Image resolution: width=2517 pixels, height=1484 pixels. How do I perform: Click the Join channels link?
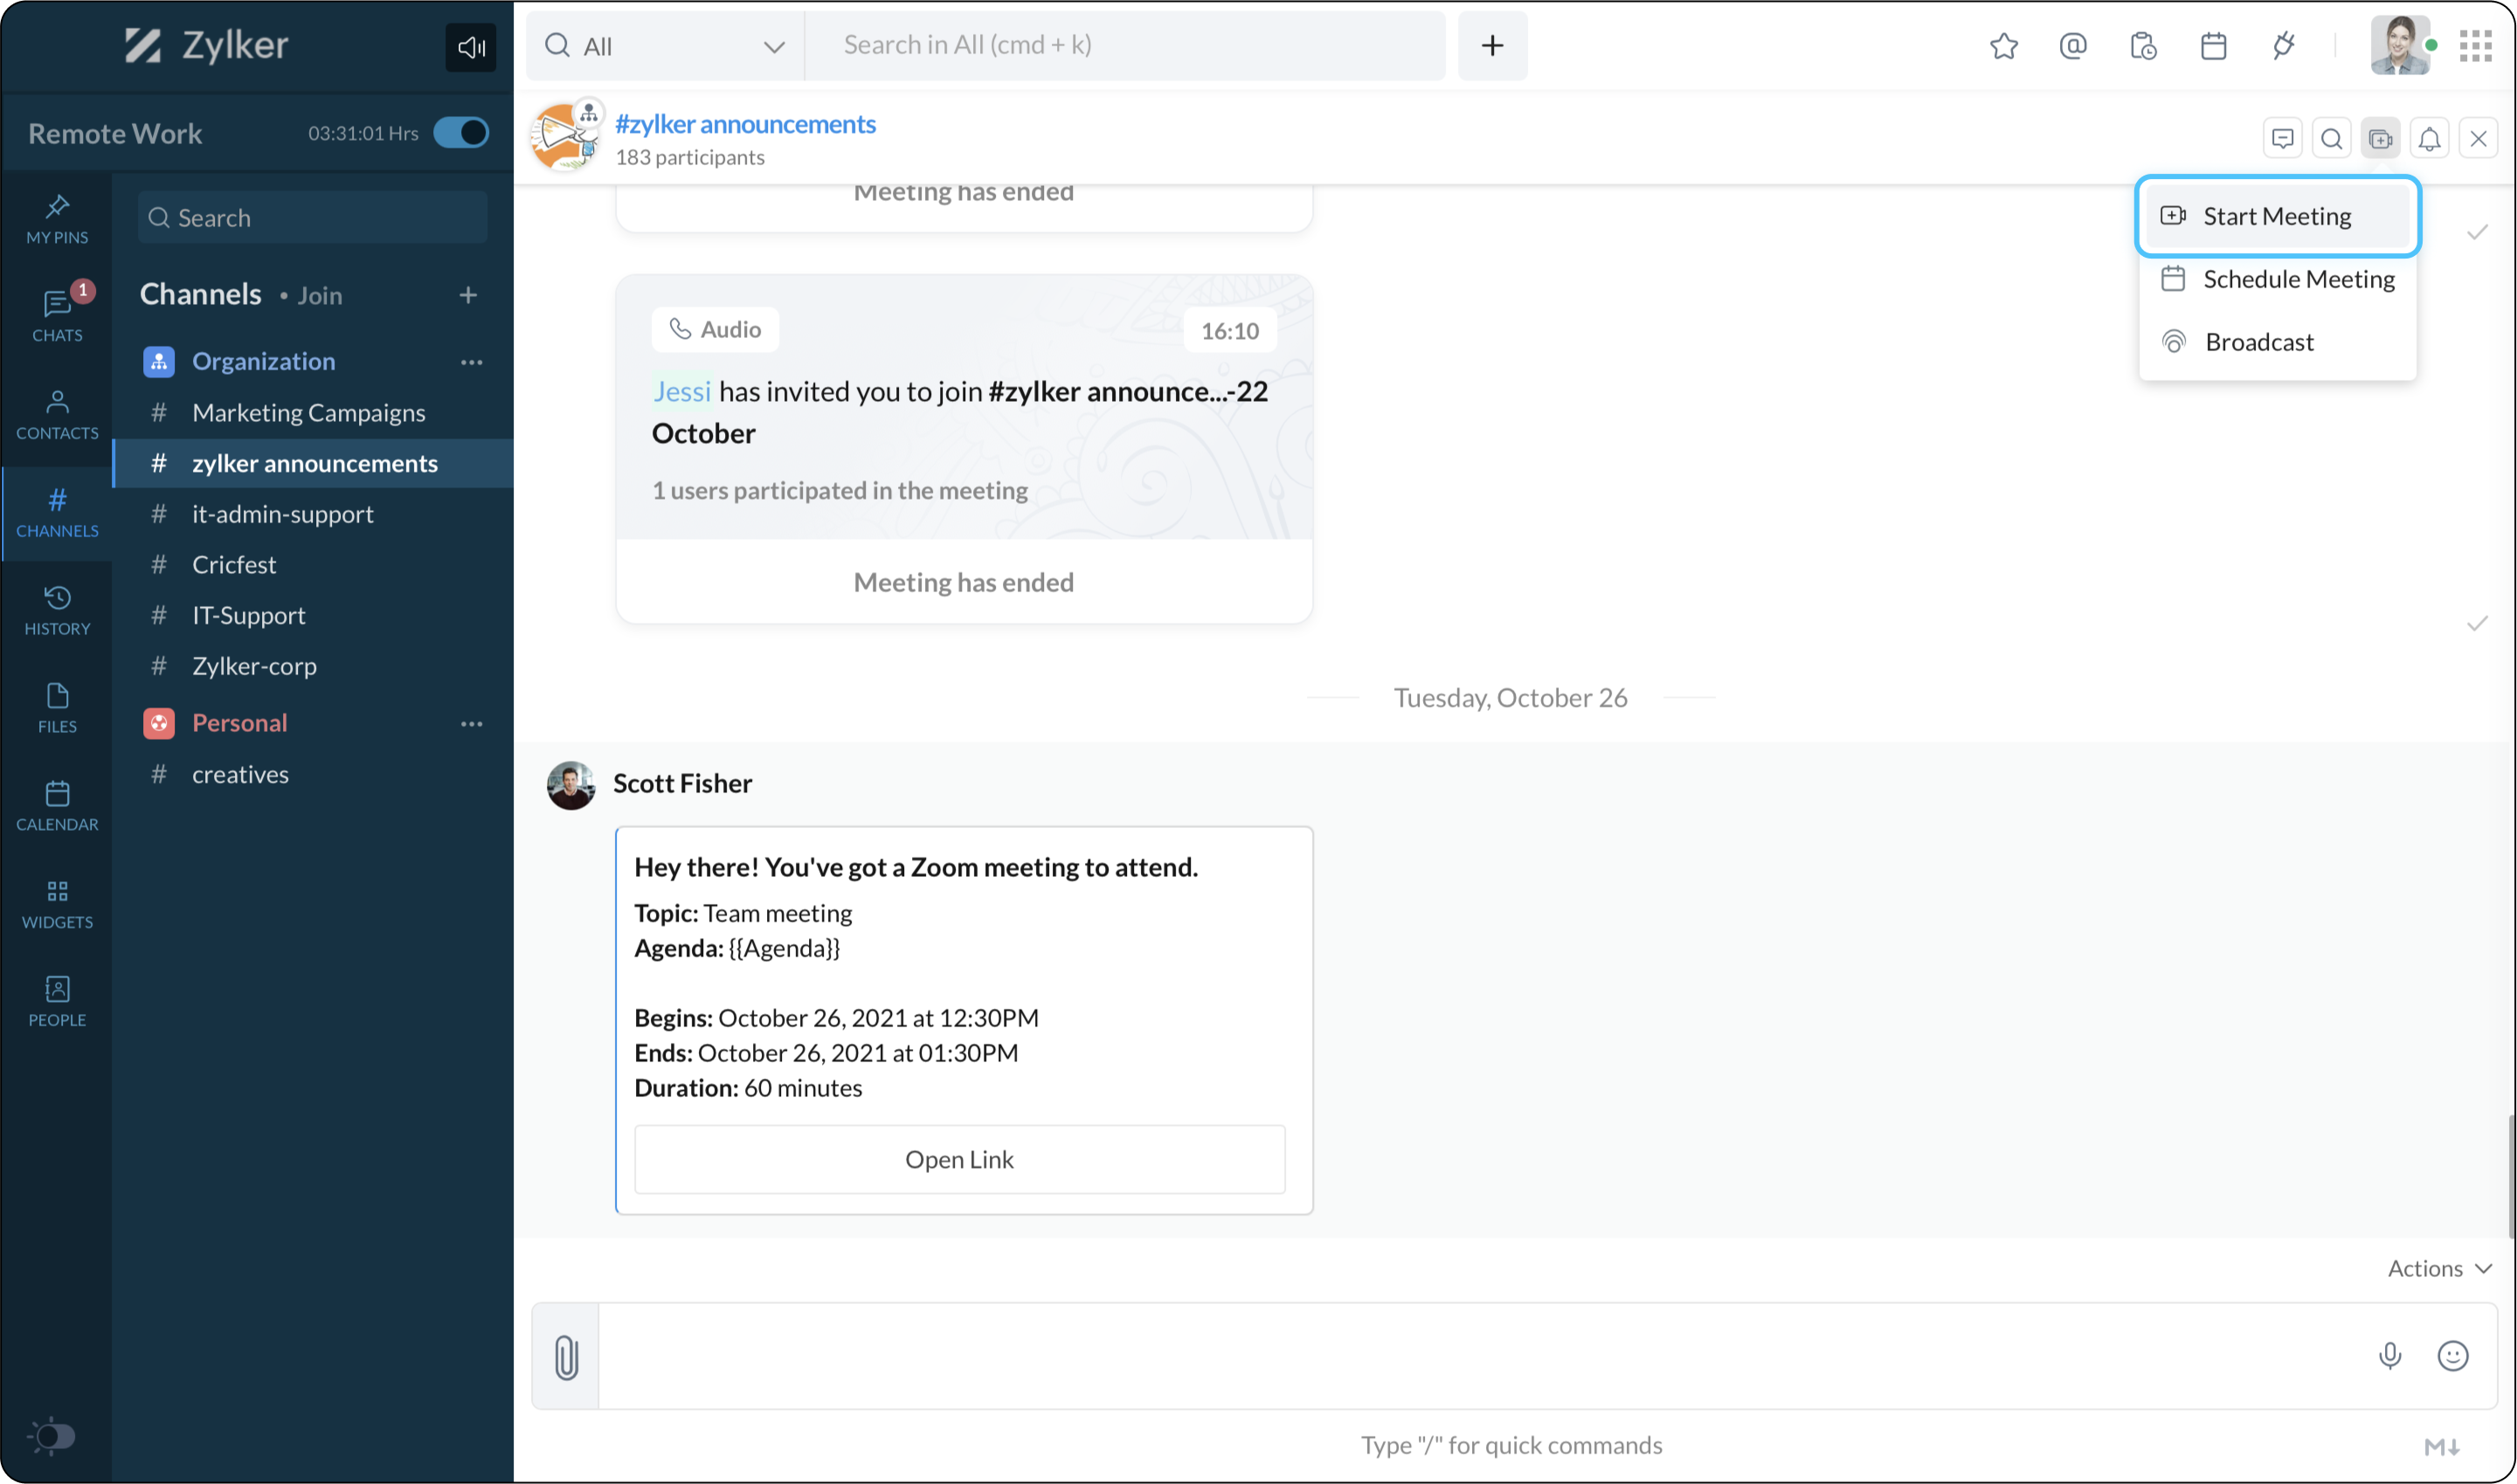pyautogui.click(x=319, y=296)
